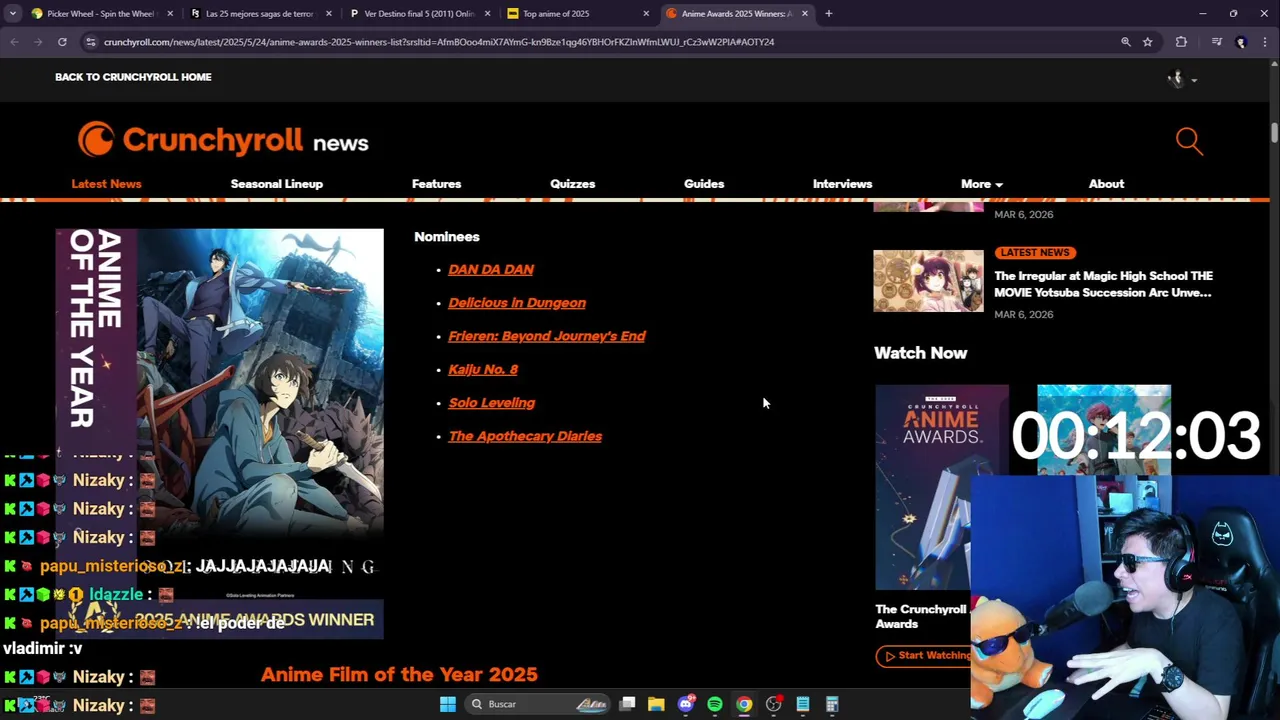The image size is (1280, 720).
Task: Open the About menu item
Action: [1106, 184]
